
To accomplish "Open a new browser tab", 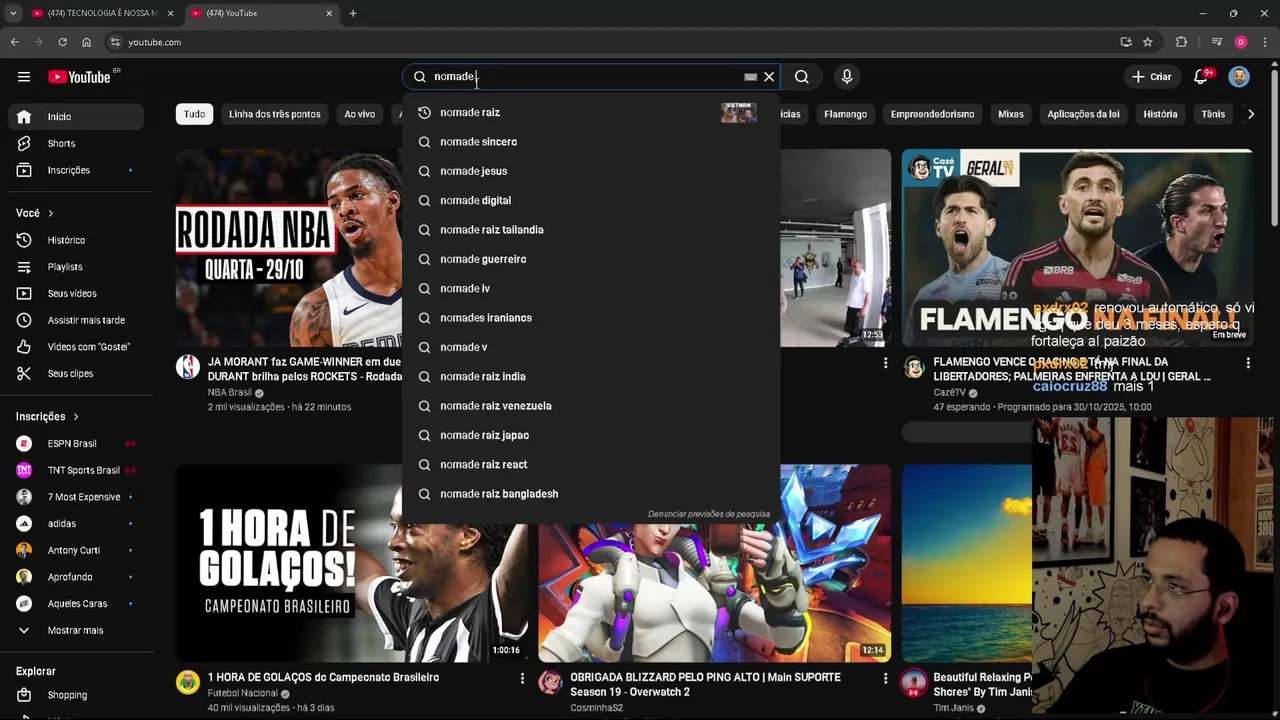I will 353,13.
